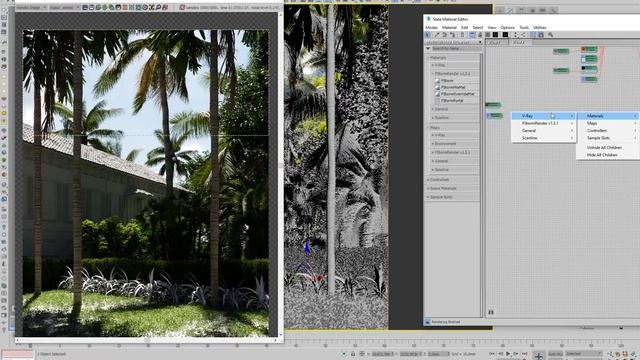Expand the Controllers group
640x360 pixels.
(x=452, y=180)
